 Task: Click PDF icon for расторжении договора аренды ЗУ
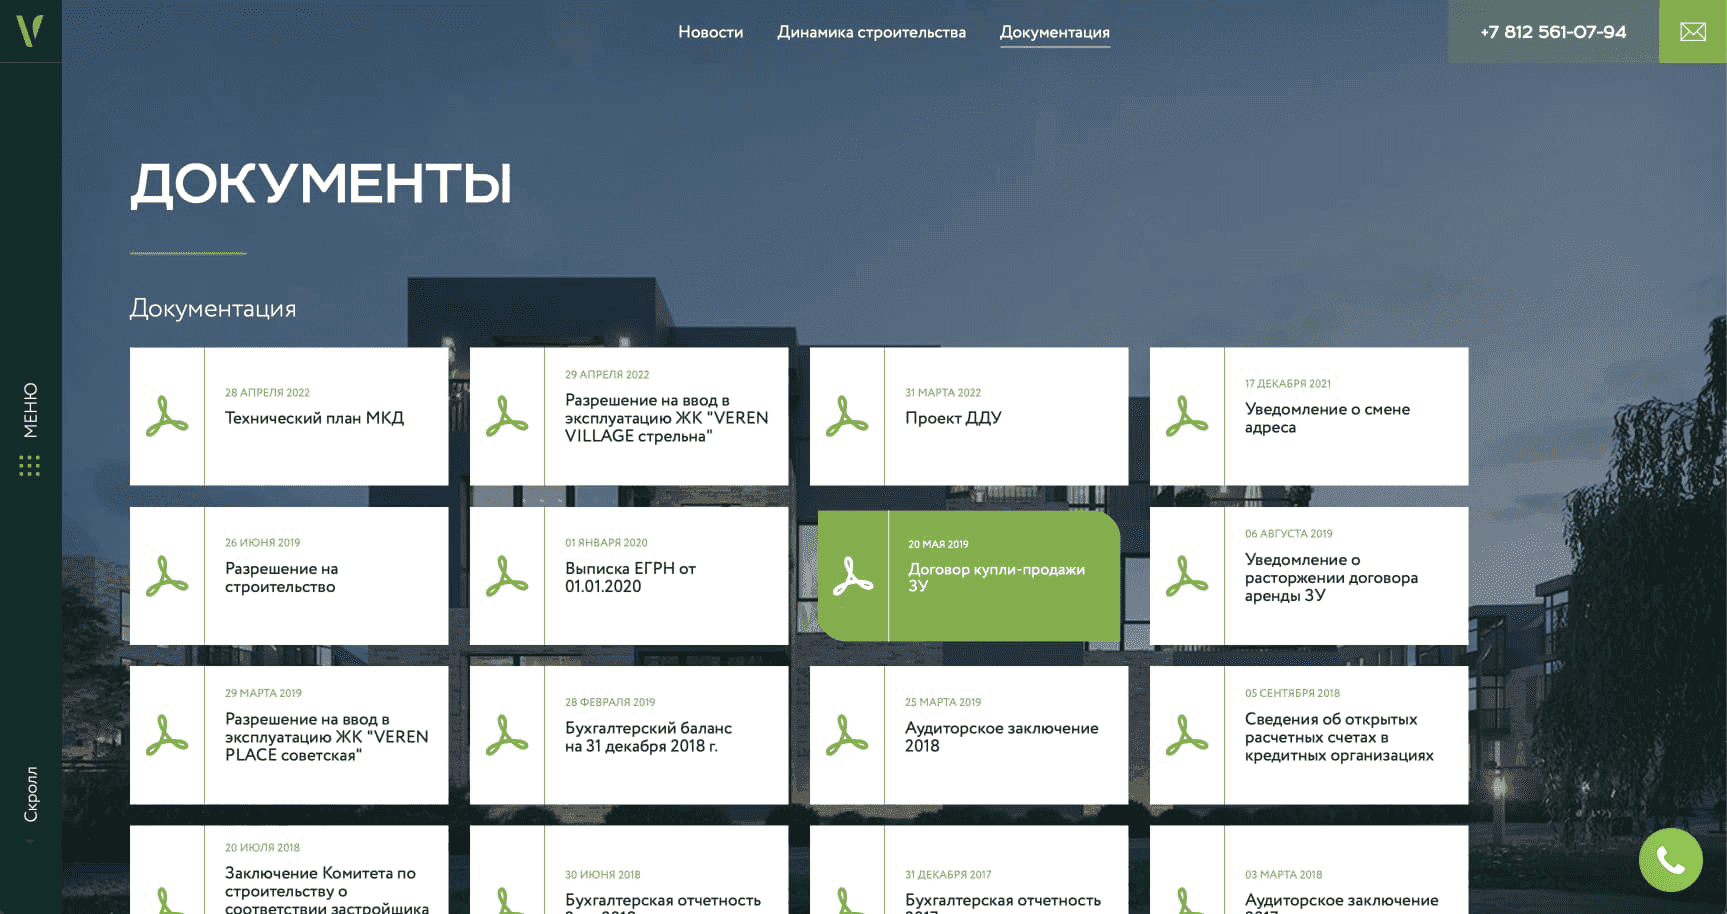(1187, 576)
